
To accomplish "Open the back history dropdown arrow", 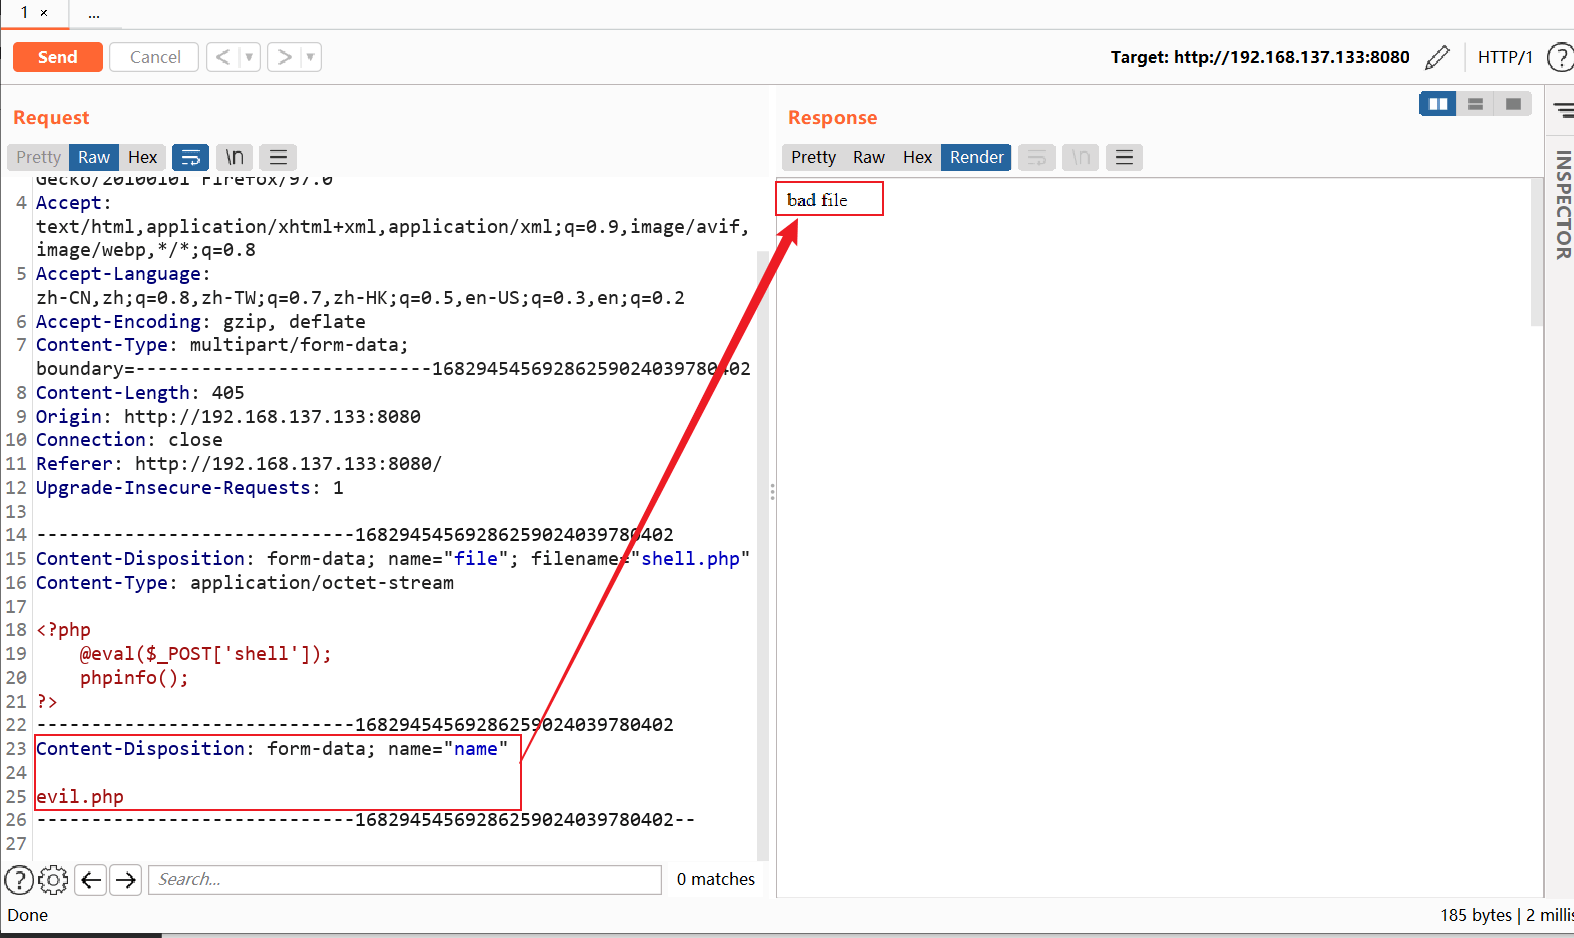I will click(x=249, y=57).
